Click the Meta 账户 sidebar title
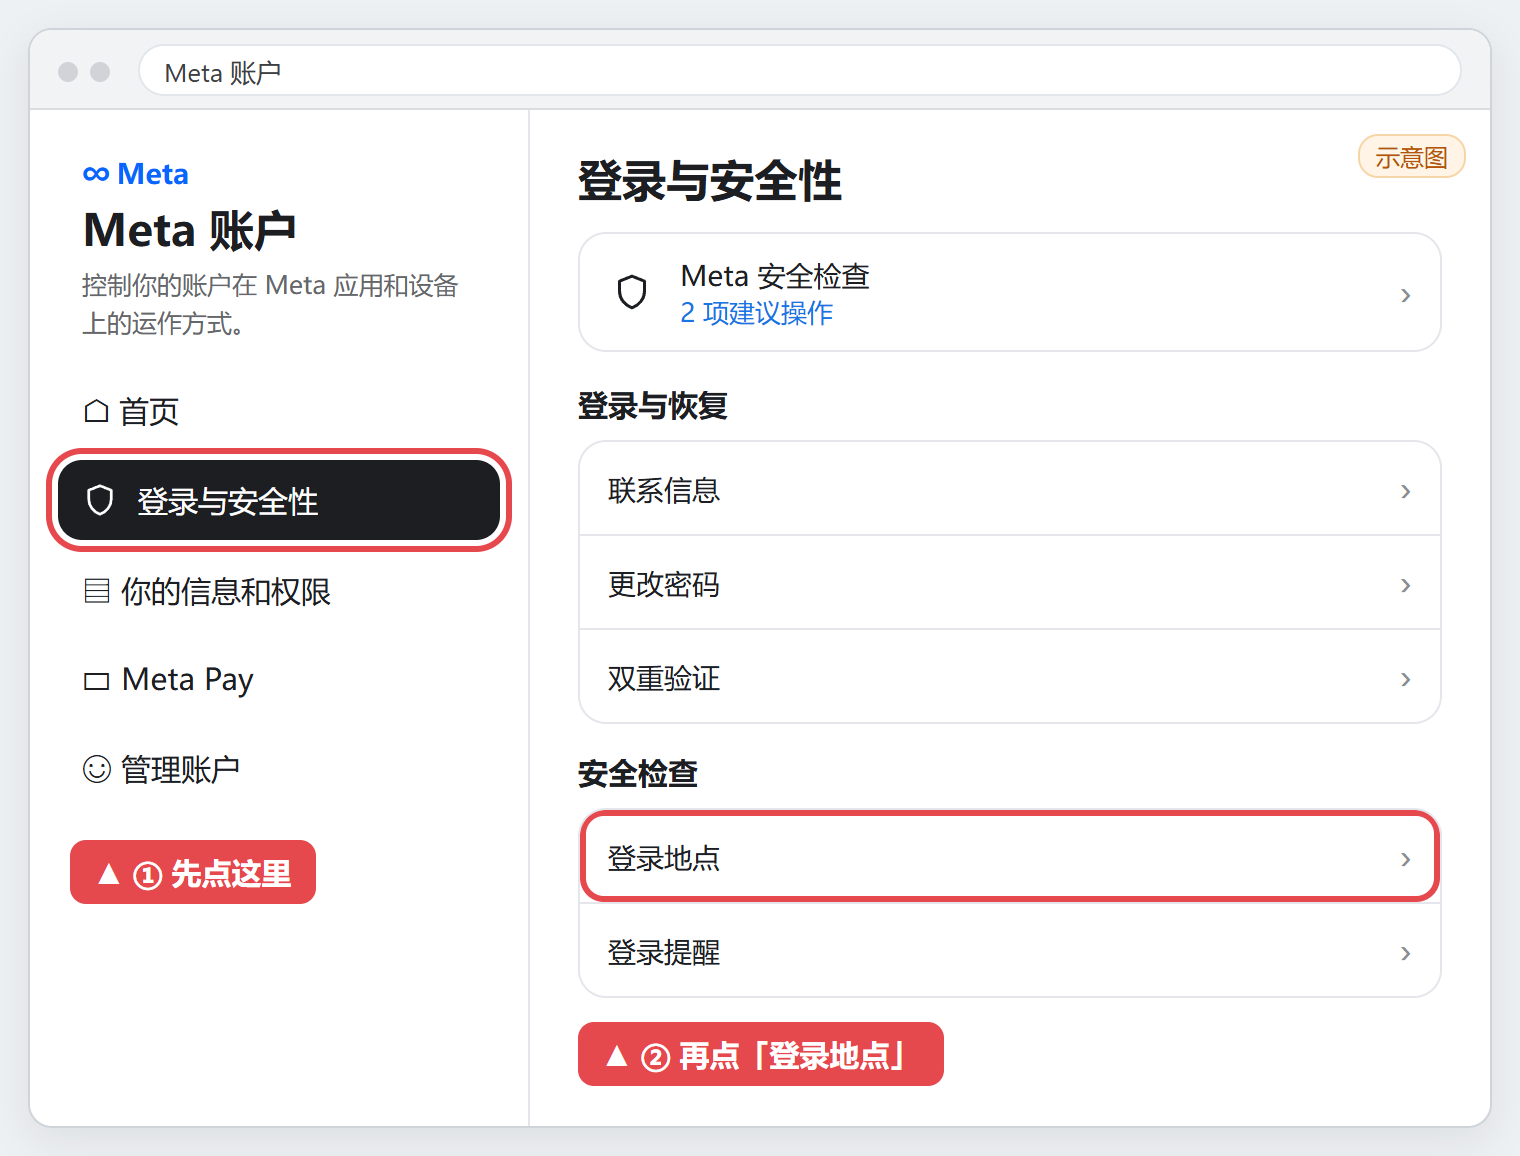This screenshot has height=1156, width=1520. pyautogui.click(x=190, y=230)
